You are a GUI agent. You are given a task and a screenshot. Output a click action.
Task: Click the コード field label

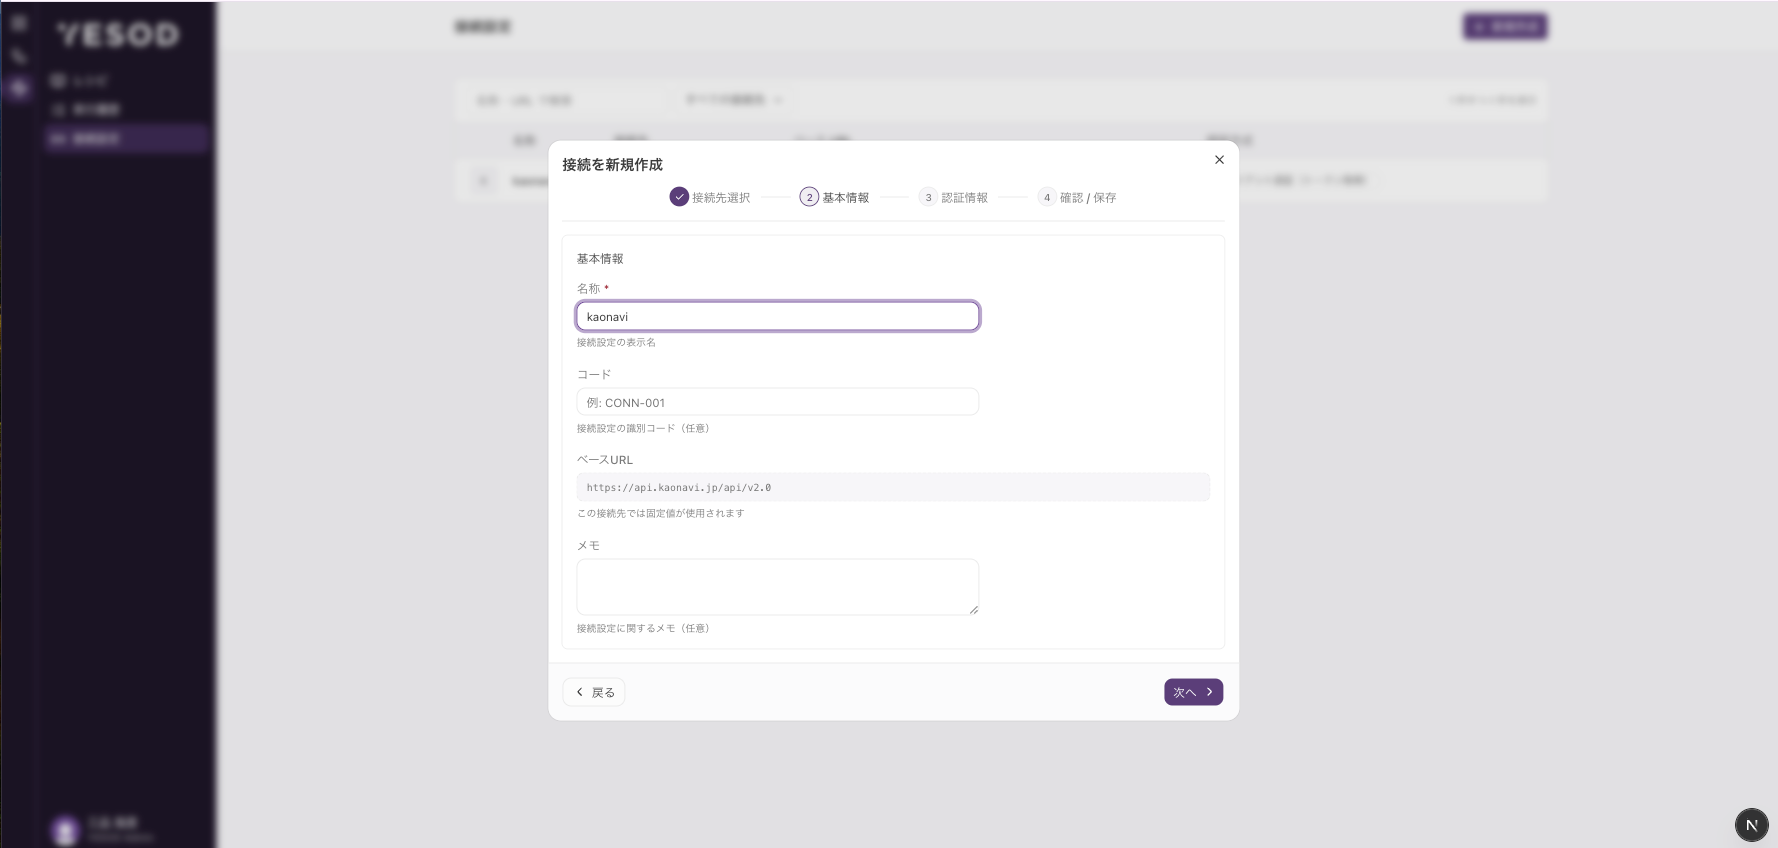tap(594, 375)
